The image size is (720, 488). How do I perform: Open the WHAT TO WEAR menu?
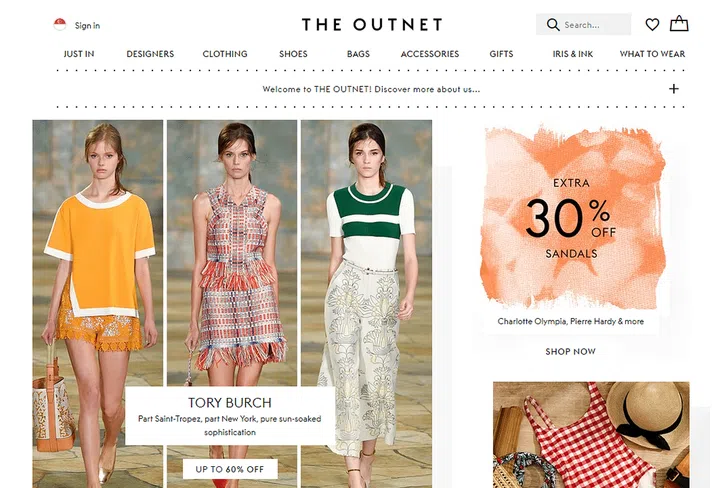[652, 54]
